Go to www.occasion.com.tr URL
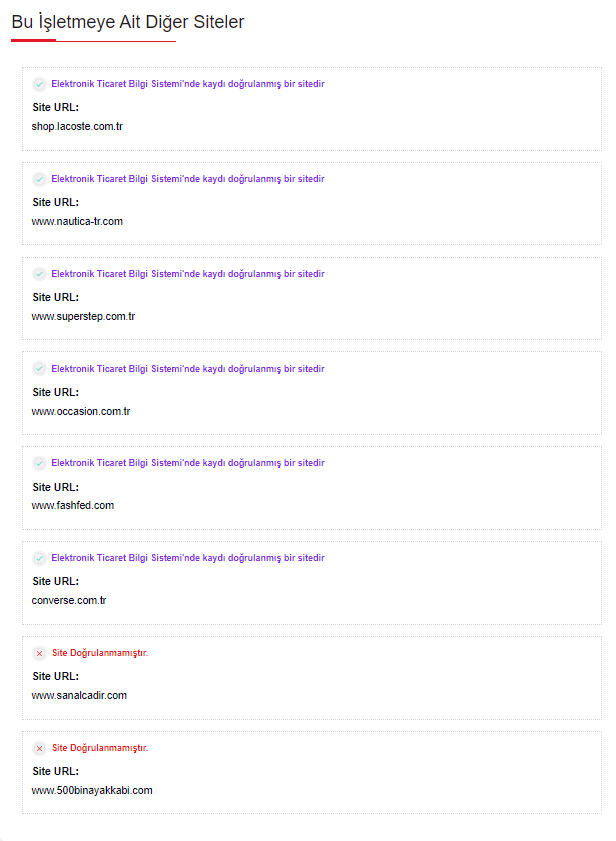 click(81, 411)
